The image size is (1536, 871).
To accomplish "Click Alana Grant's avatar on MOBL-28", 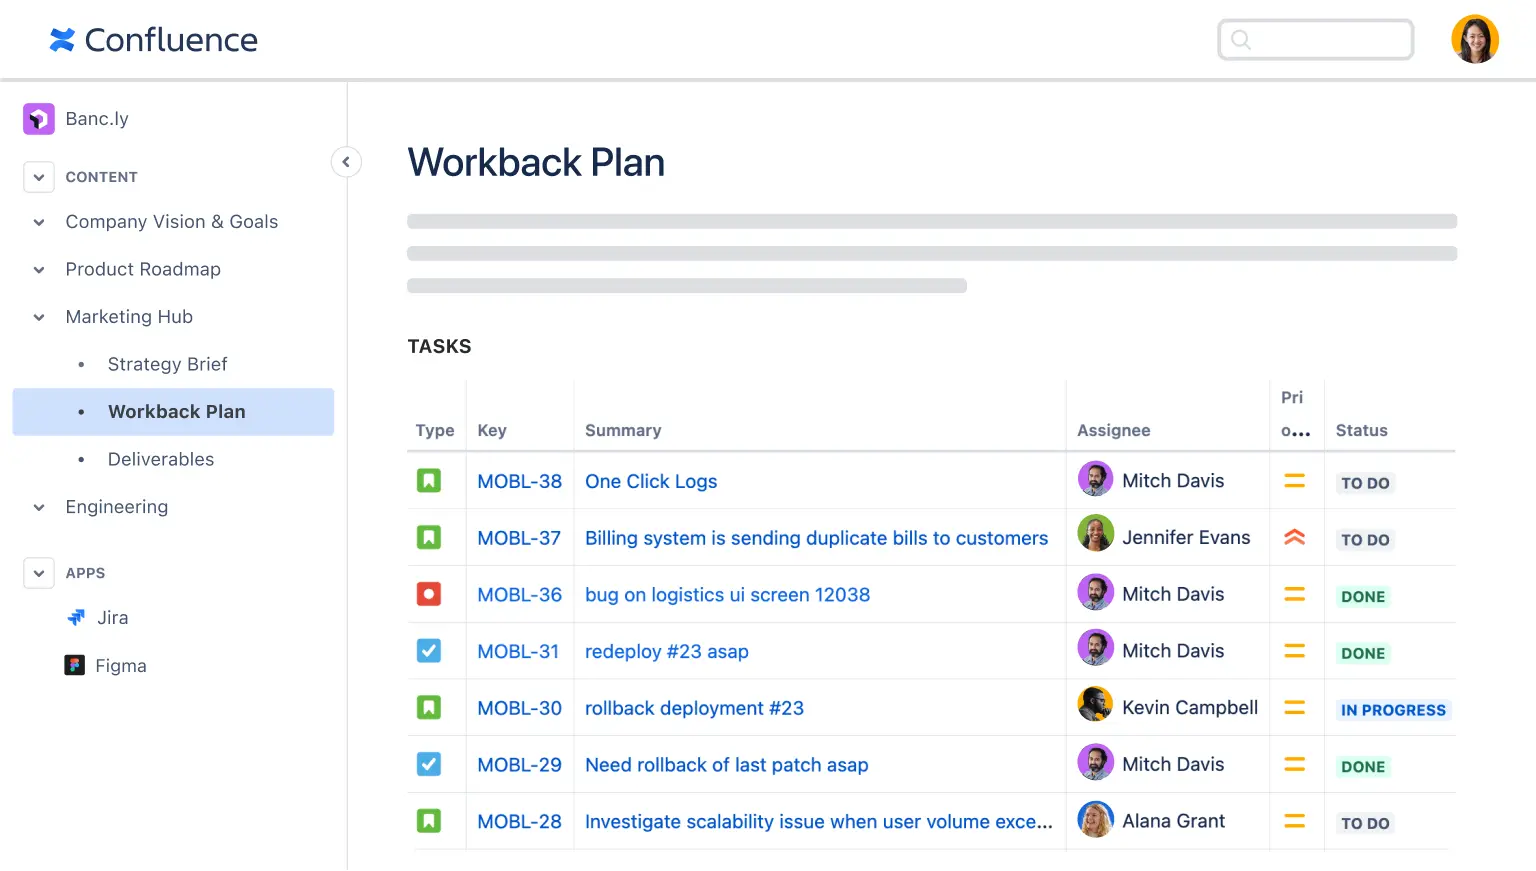I will pos(1095,819).
